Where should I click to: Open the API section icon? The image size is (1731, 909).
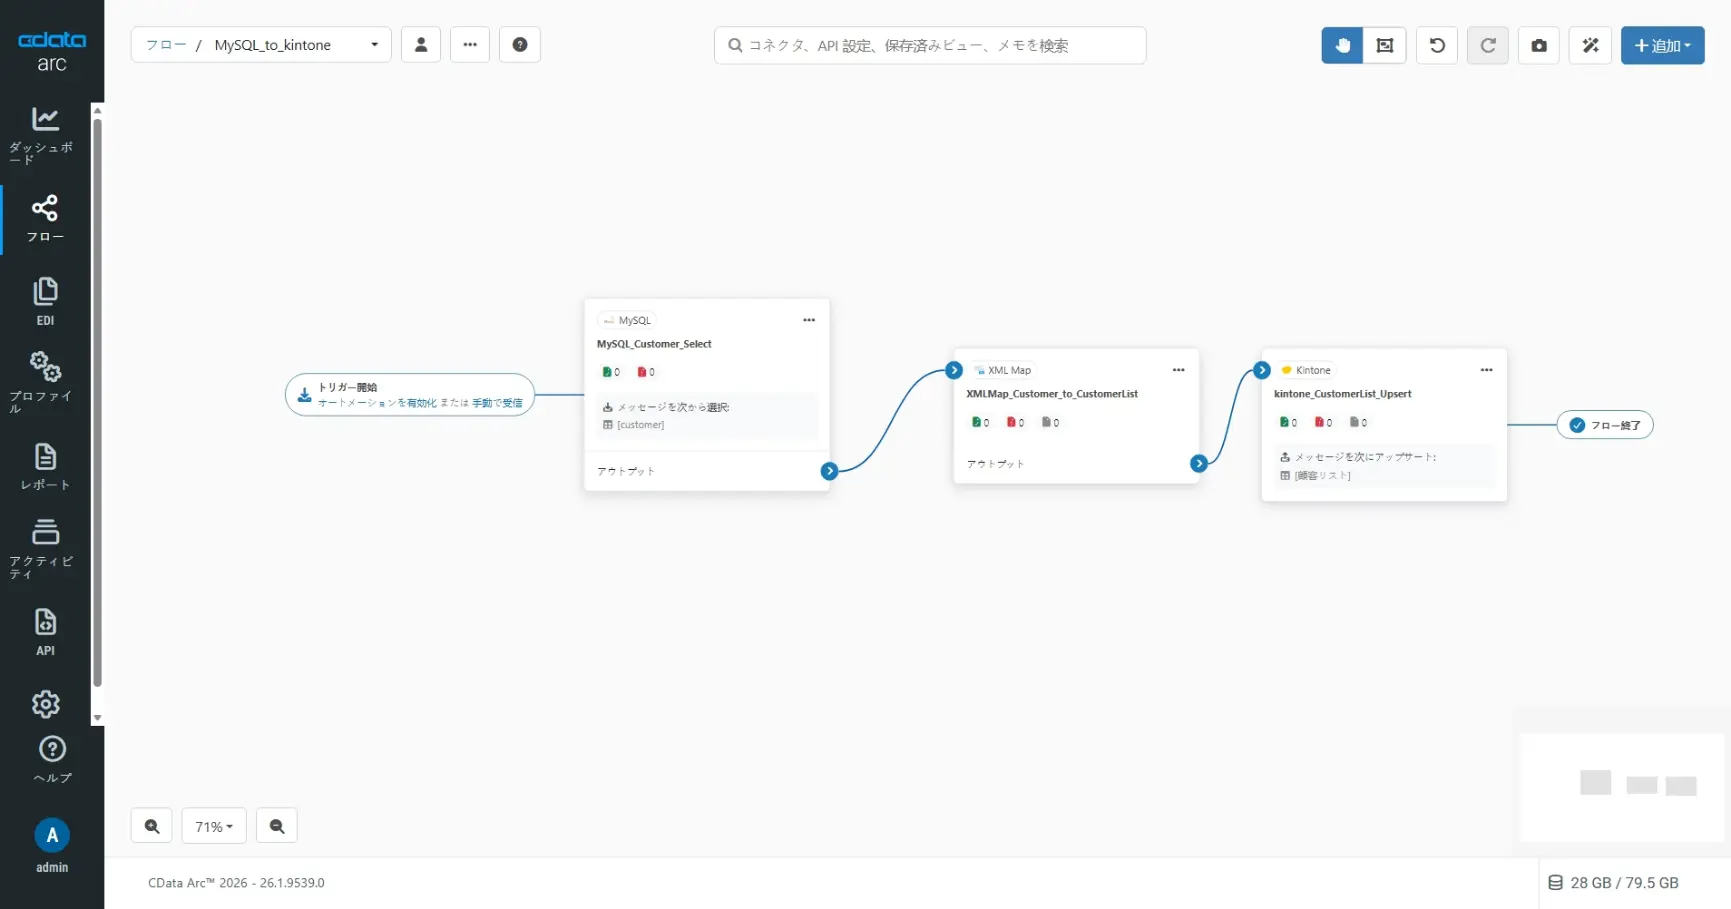pos(45,631)
